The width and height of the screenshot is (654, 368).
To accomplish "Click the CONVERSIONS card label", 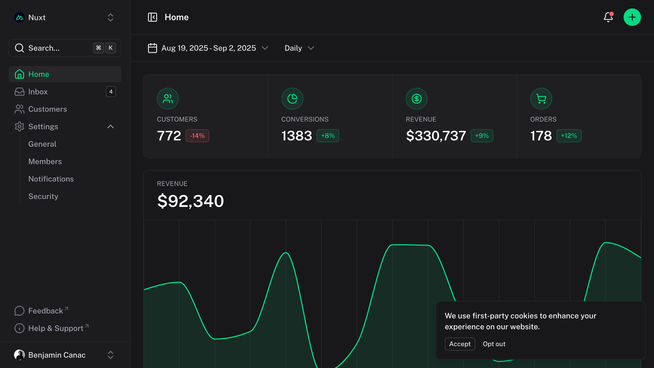I will tap(305, 120).
